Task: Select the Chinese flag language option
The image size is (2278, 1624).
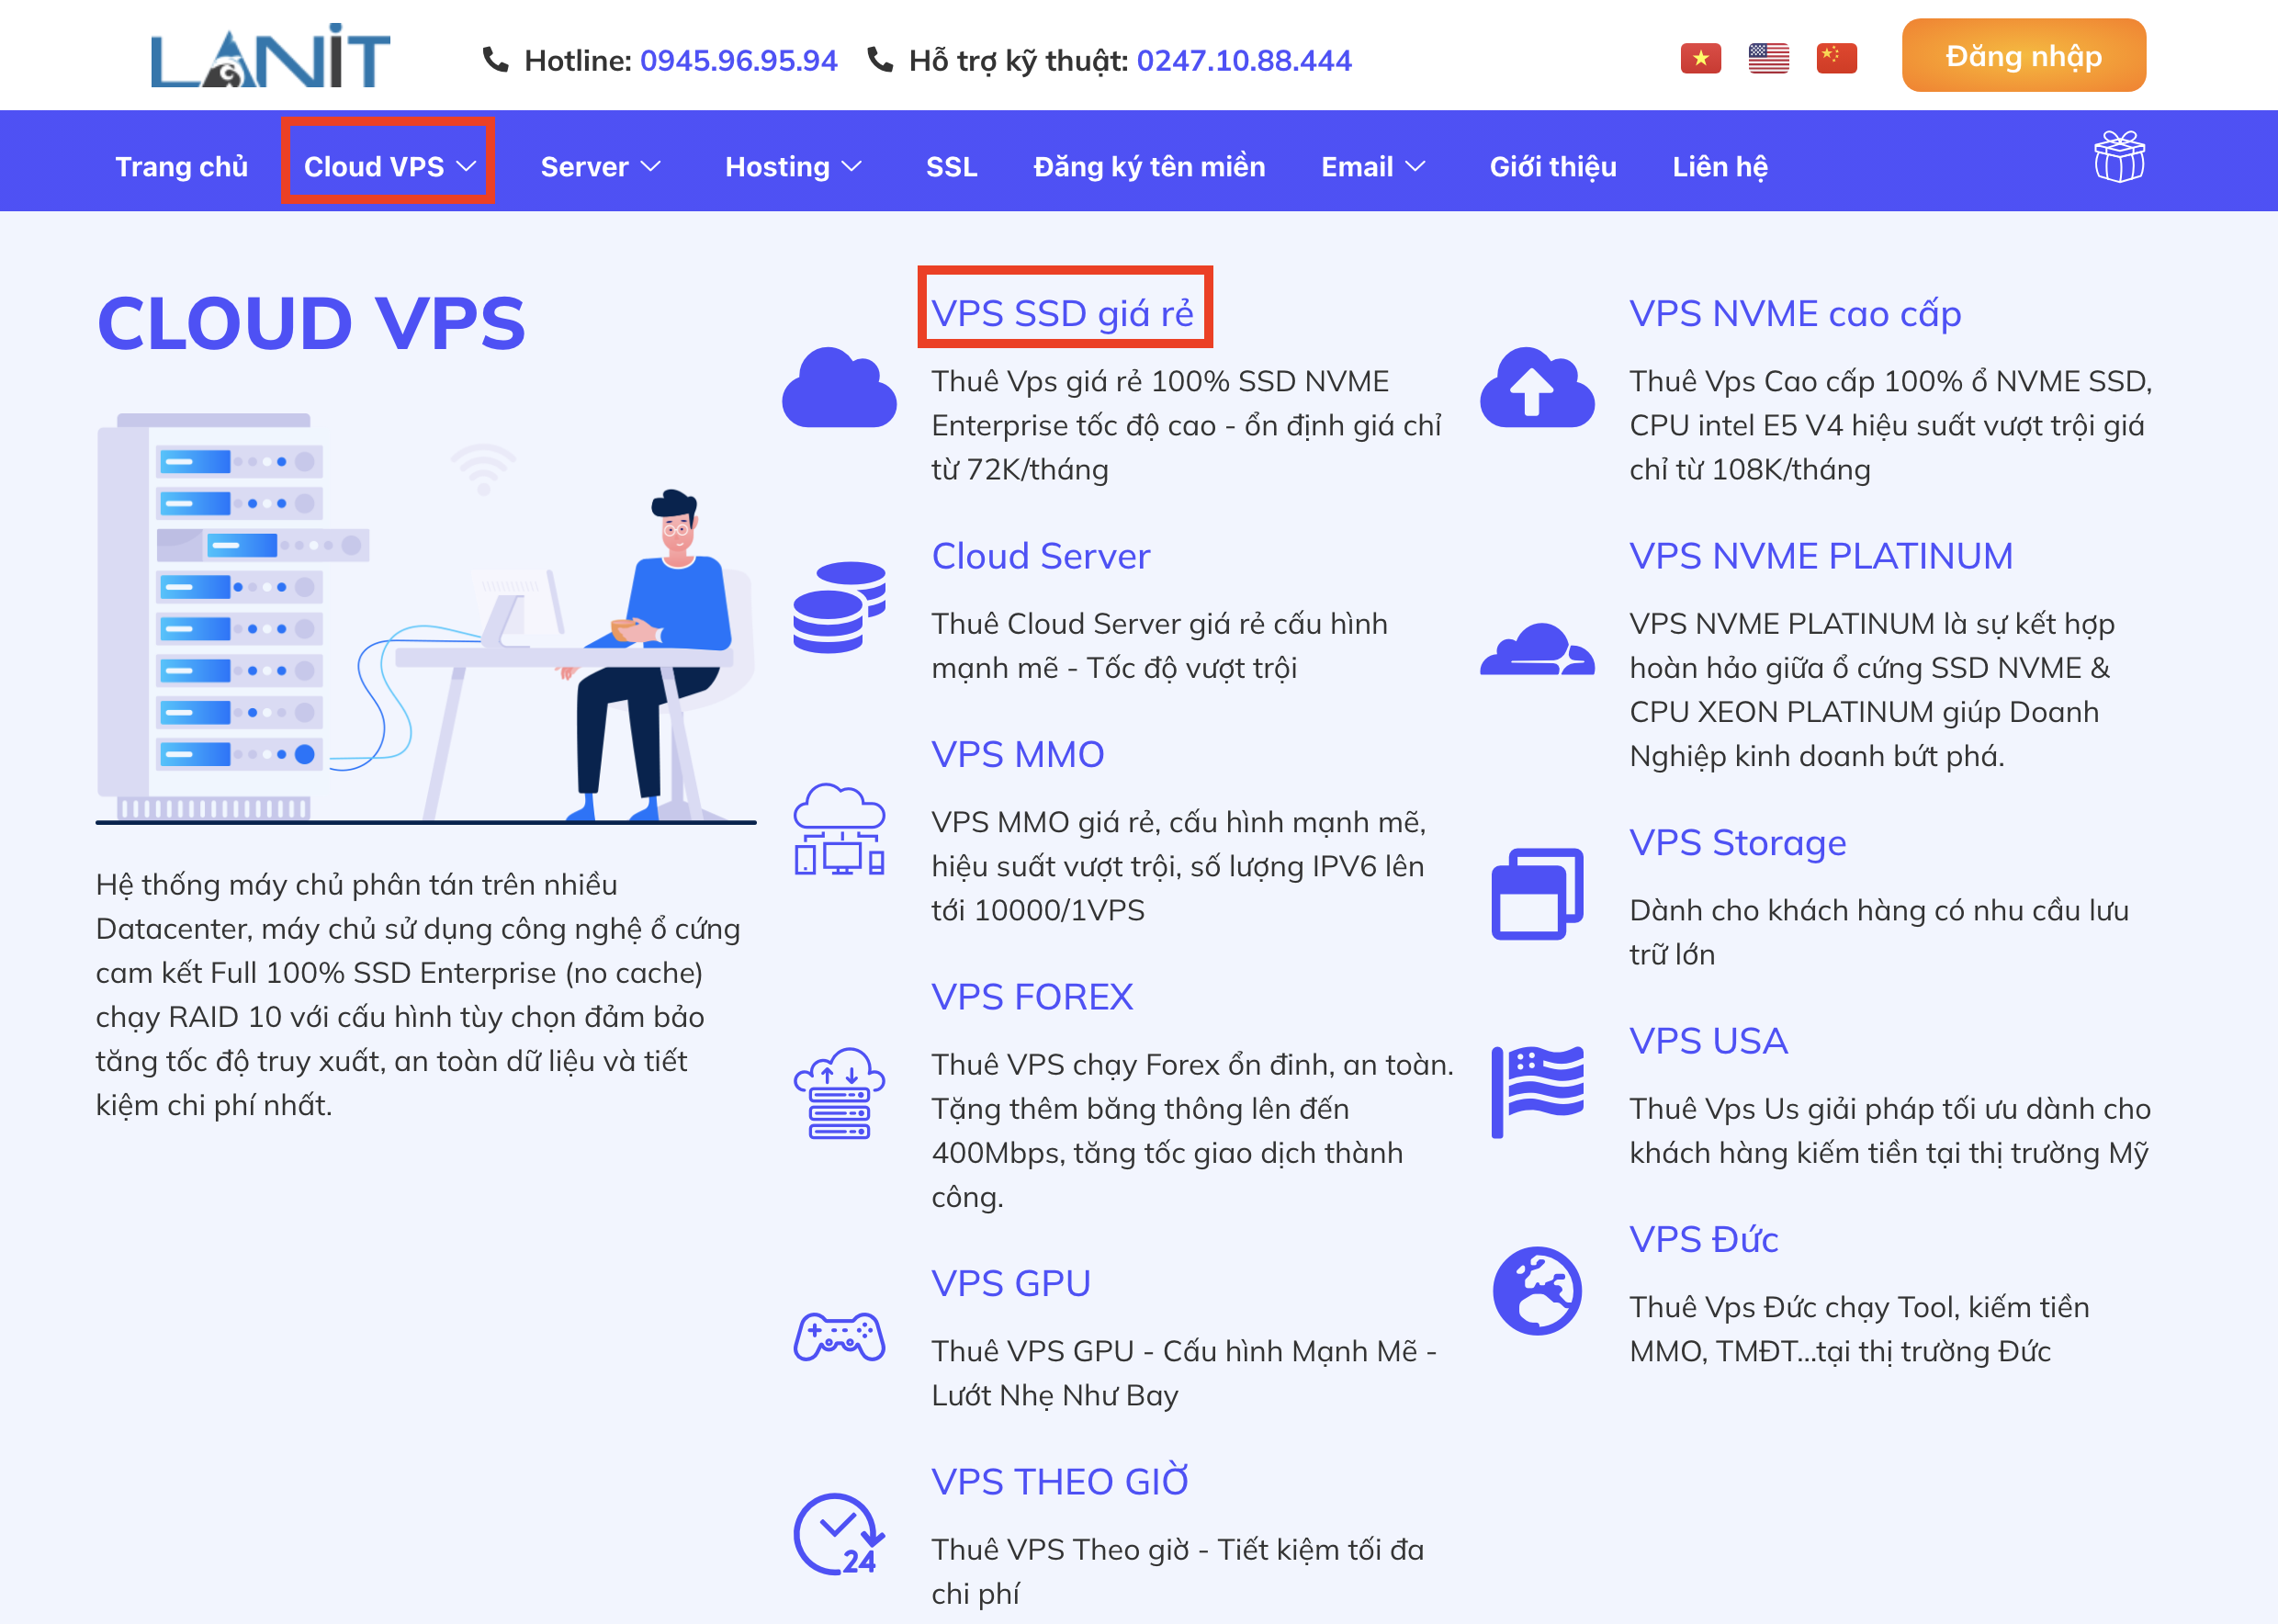Action: (x=1836, y=57)
